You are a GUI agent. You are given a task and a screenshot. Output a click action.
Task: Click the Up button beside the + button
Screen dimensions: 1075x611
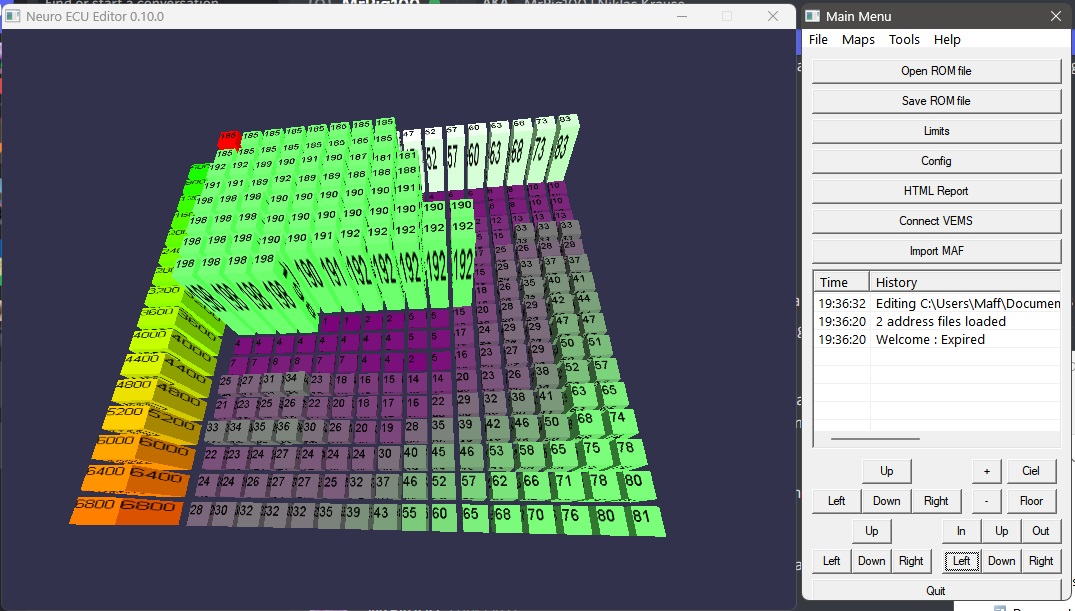click(886, 471)
